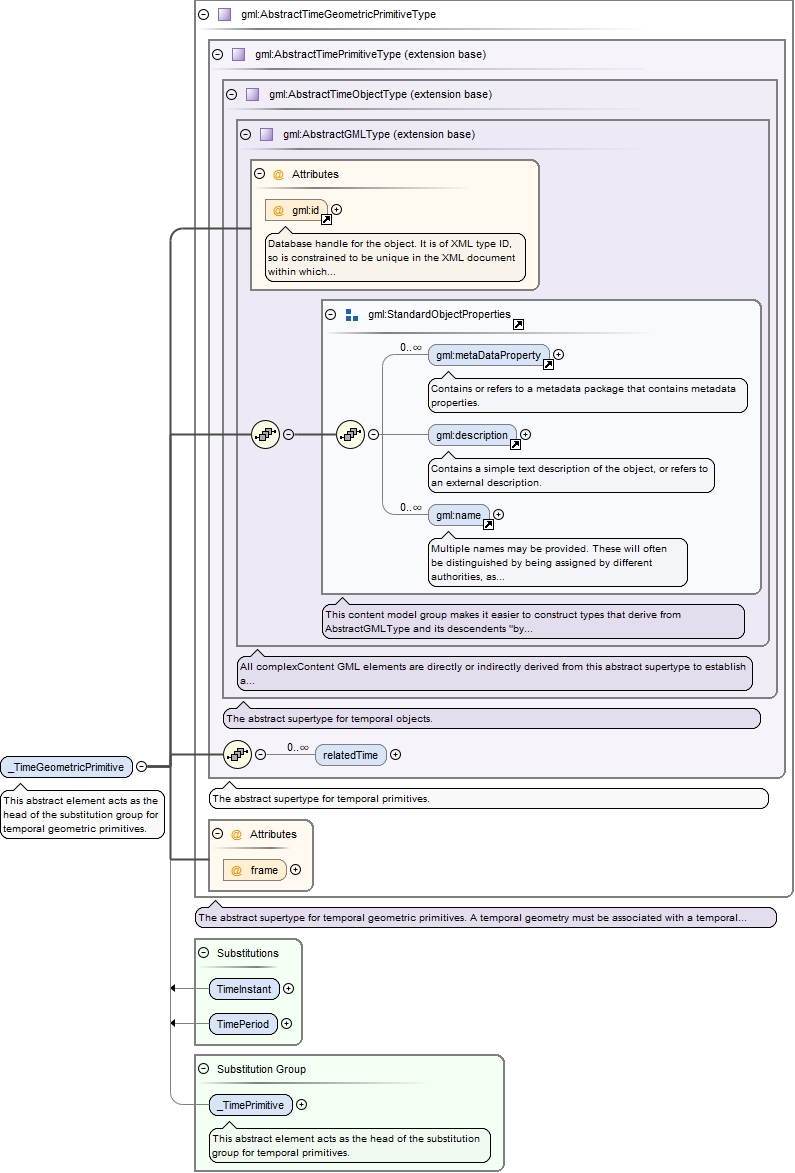795x1173 pixels.
Task: Expand _TimePrimitive plus button
Action: [301, 1104]
